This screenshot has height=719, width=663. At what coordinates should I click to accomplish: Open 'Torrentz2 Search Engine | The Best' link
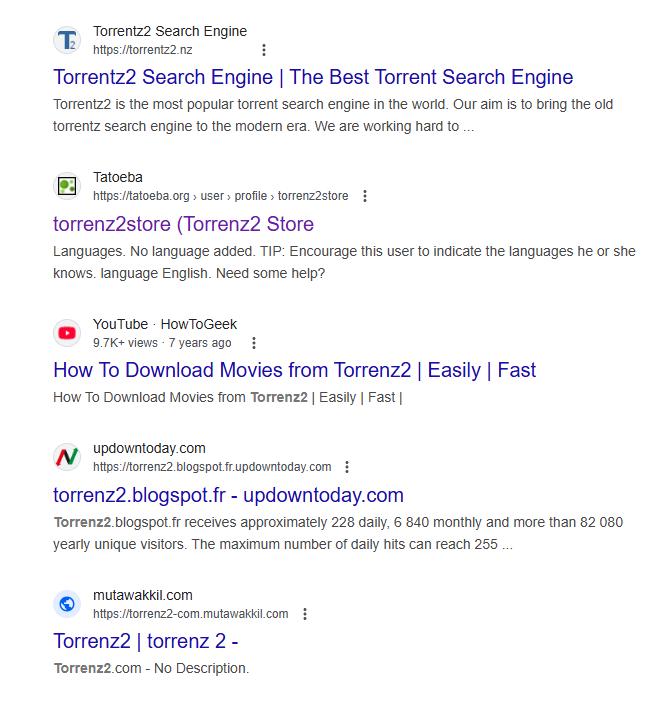pyautogui.click(x=313, y=77)
